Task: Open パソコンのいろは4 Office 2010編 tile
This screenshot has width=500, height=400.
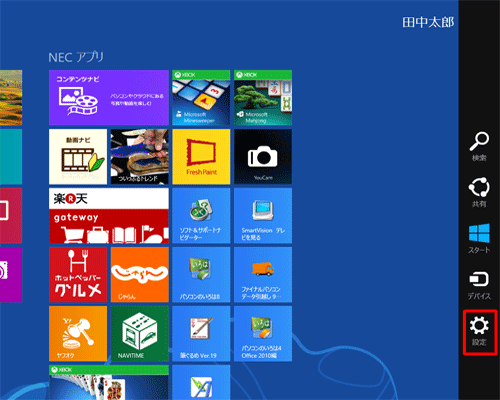Action: click(263, 334)
